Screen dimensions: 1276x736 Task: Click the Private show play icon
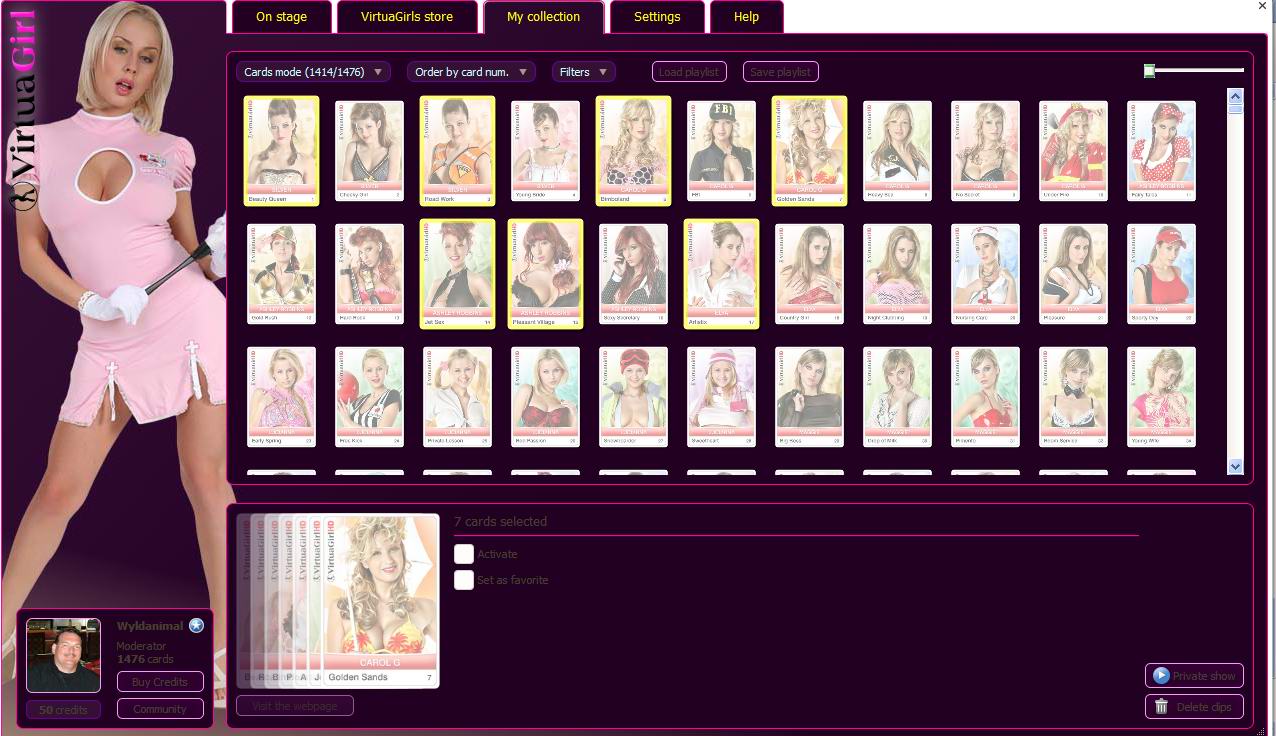tap(1161, 676)
